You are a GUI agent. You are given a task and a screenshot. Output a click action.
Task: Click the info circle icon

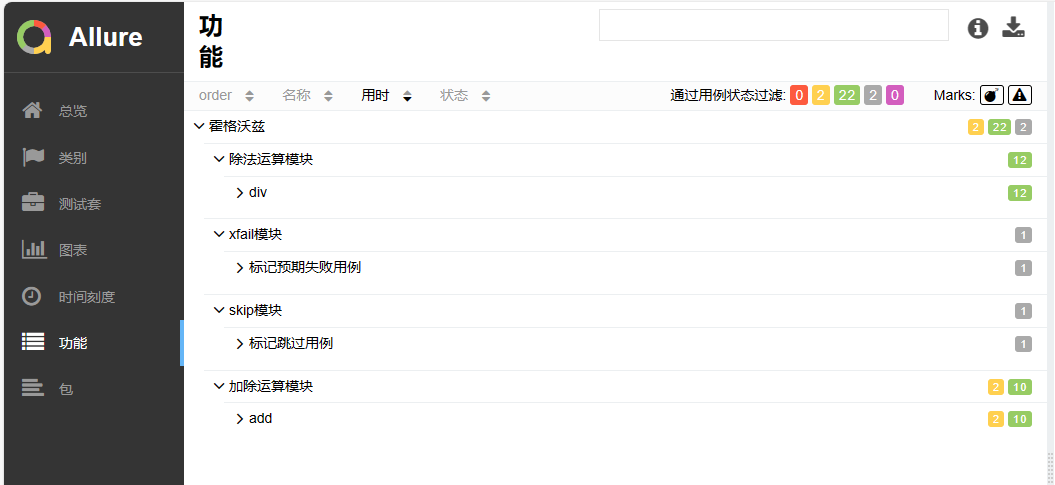(x=978, y=28)
